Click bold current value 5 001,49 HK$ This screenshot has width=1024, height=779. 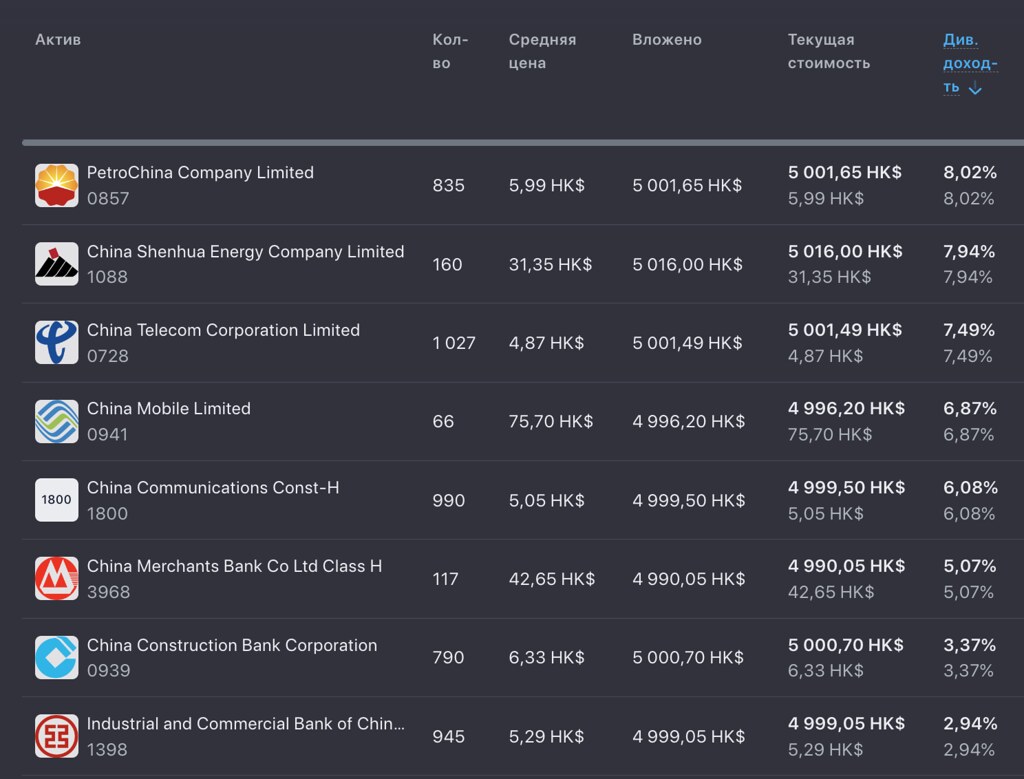844,330
